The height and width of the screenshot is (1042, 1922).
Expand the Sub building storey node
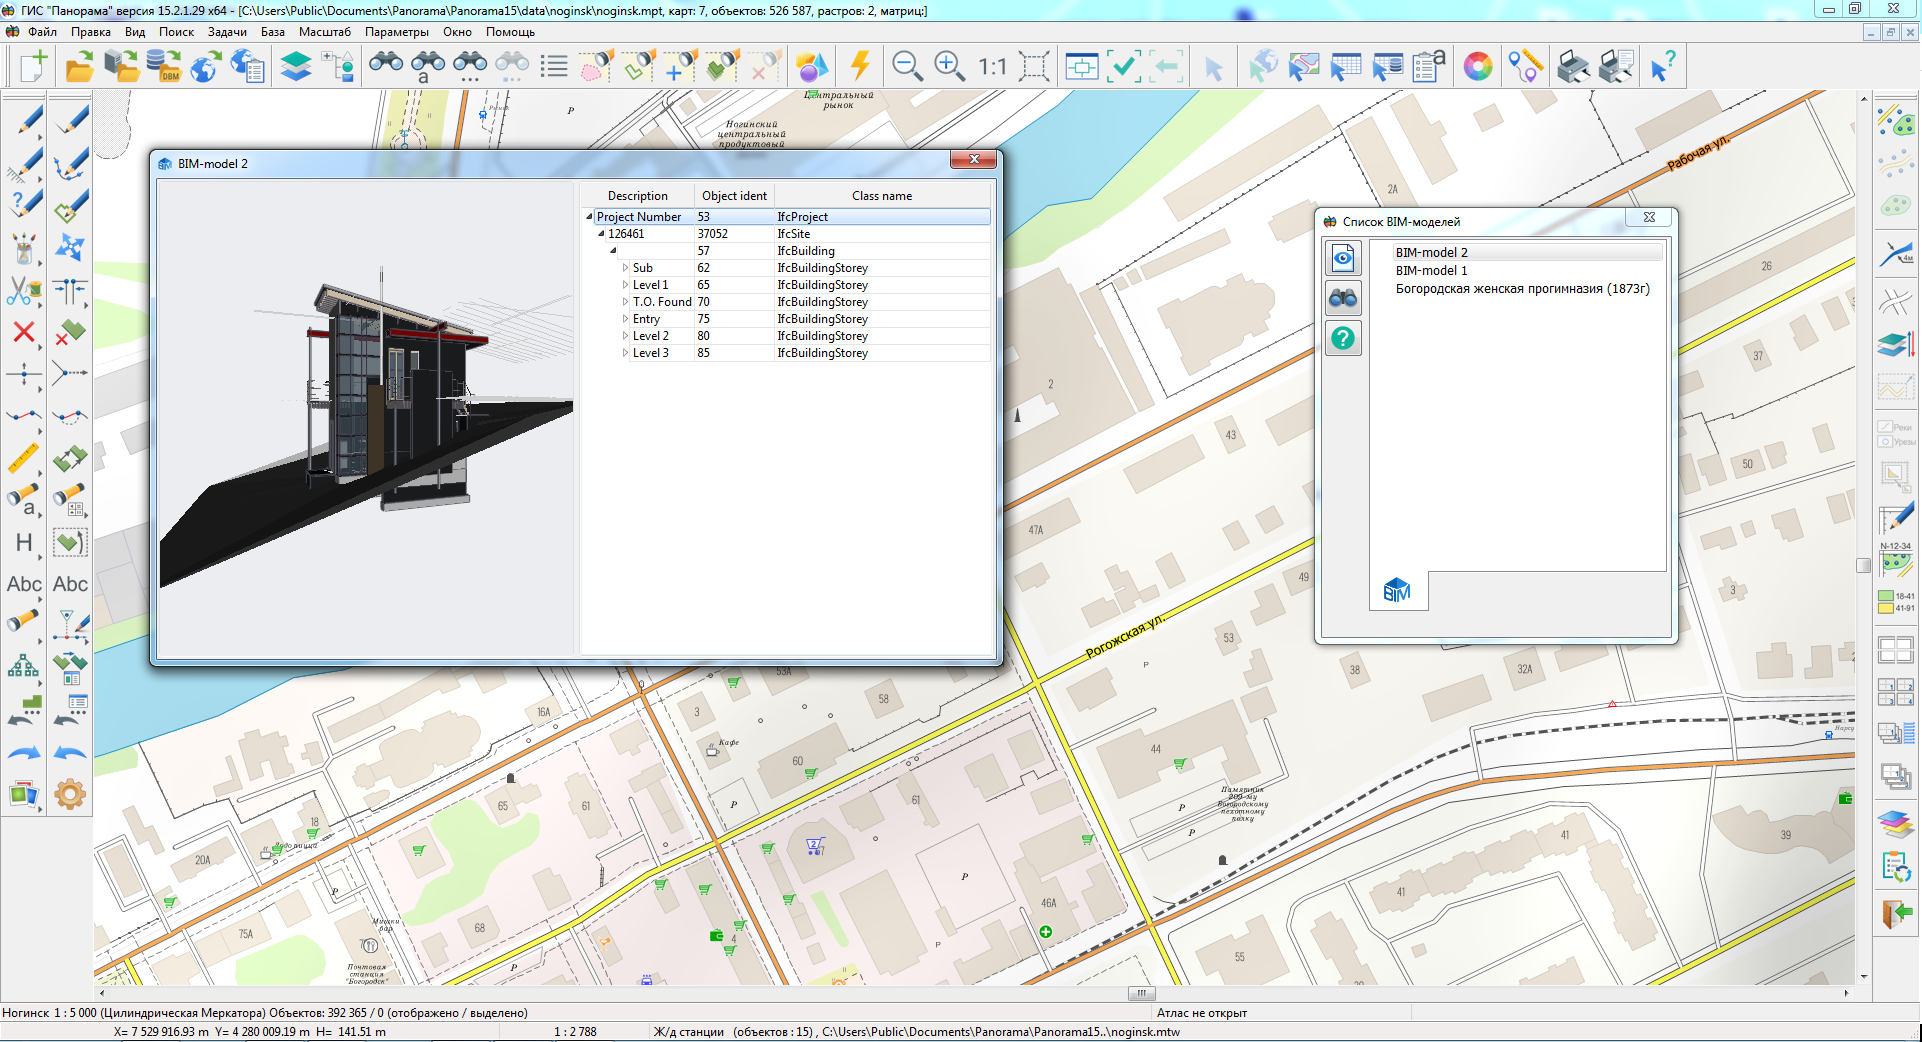coord(626,268)
